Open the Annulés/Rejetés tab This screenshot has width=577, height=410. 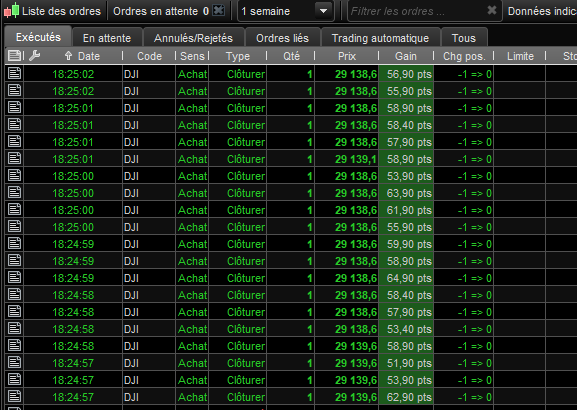[x=194, y=38]
